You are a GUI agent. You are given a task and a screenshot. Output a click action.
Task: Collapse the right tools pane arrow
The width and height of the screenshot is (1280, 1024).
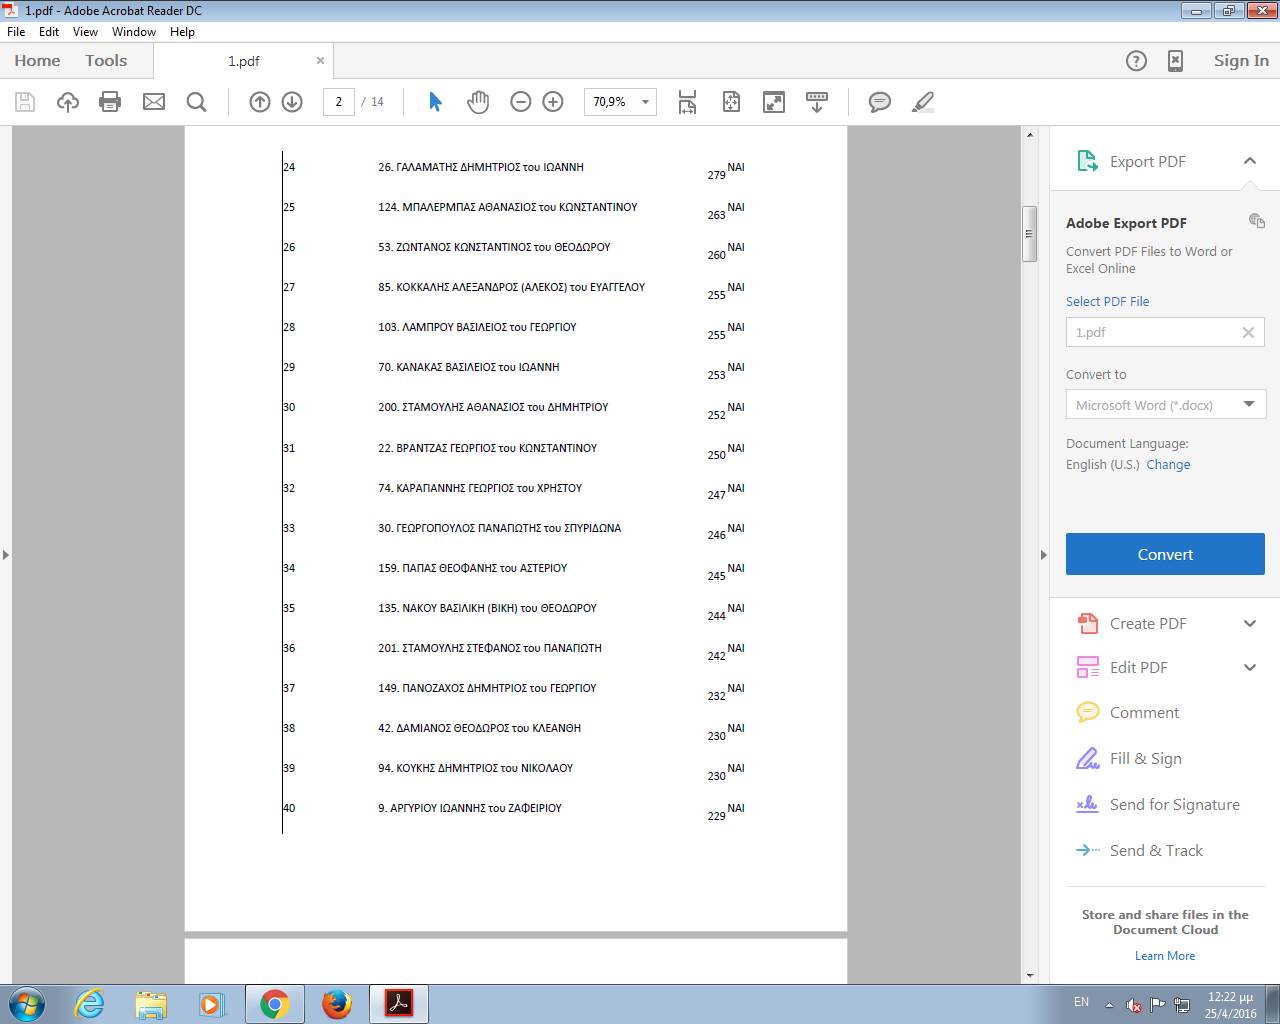click(1043, 555)
